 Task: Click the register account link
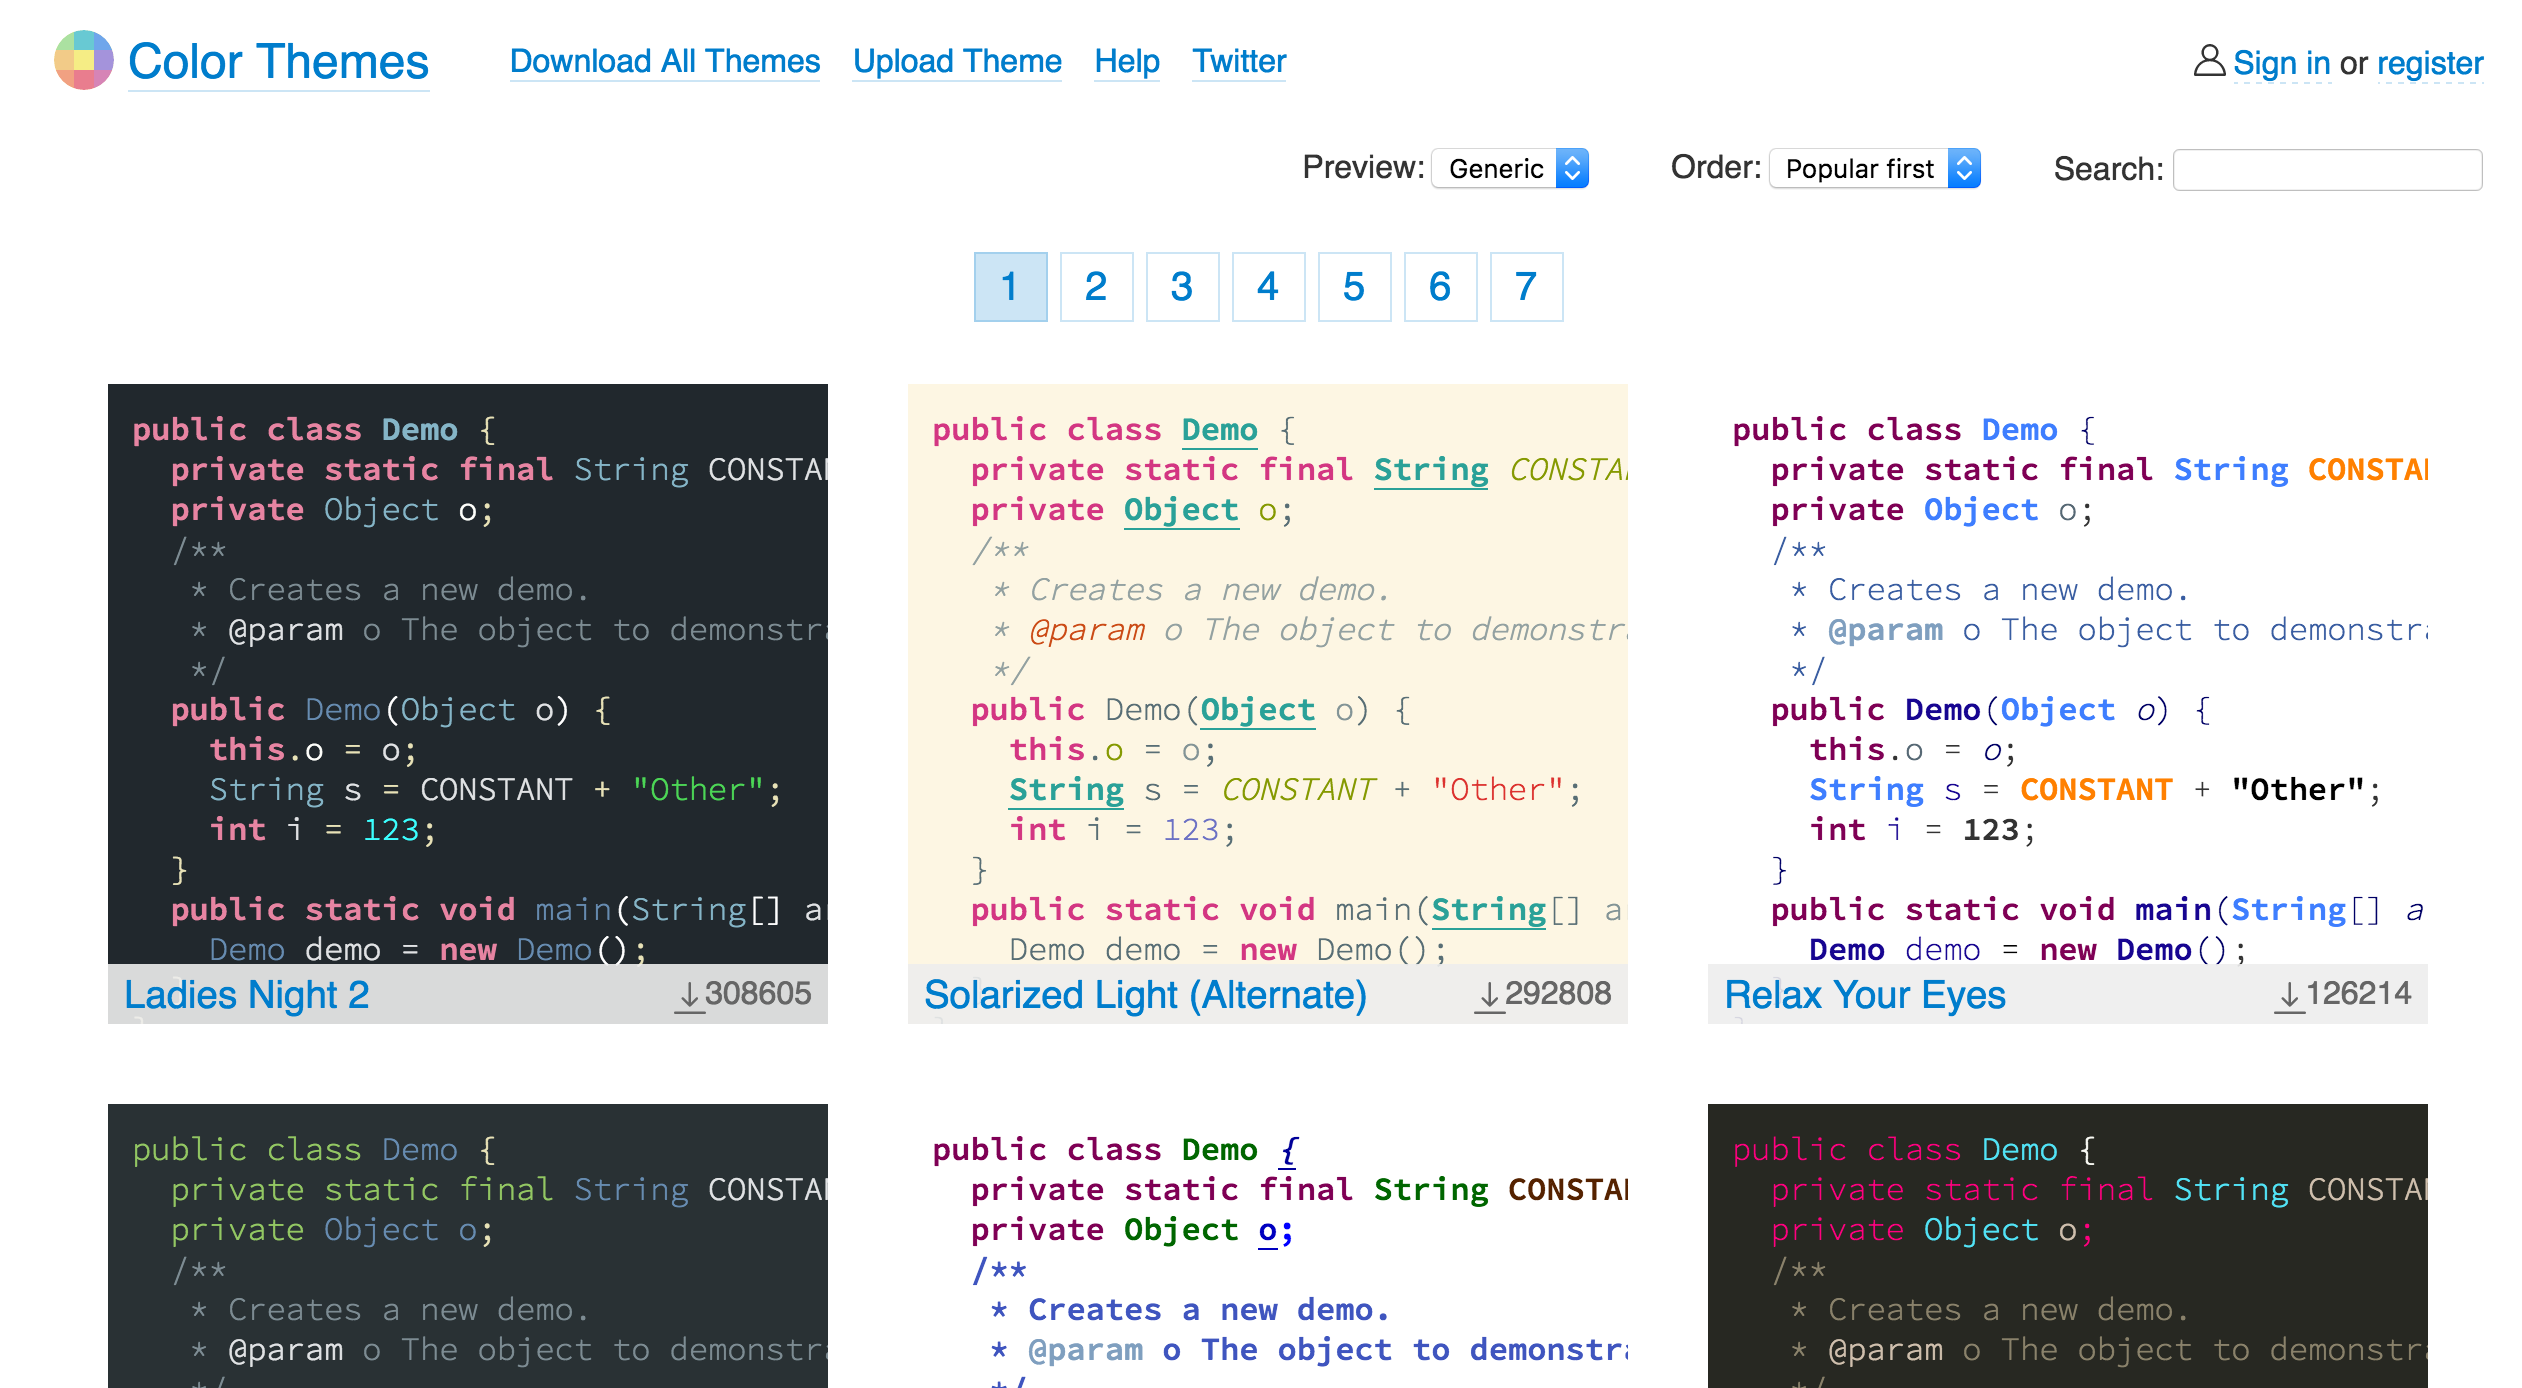(2430, 62)
